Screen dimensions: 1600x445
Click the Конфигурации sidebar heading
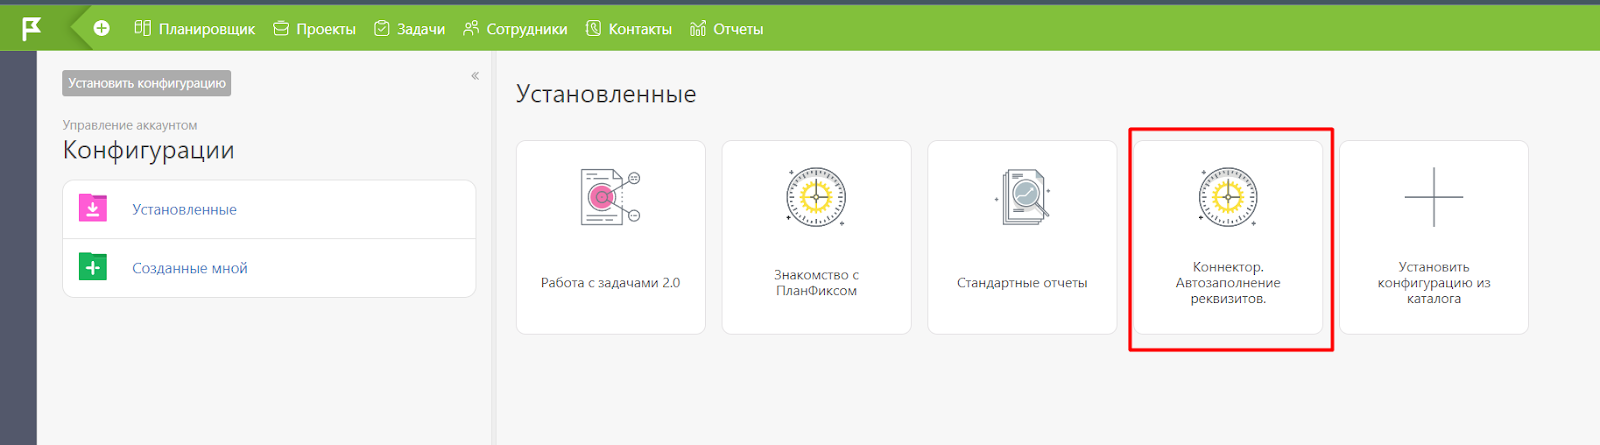[x=148, y=150]
